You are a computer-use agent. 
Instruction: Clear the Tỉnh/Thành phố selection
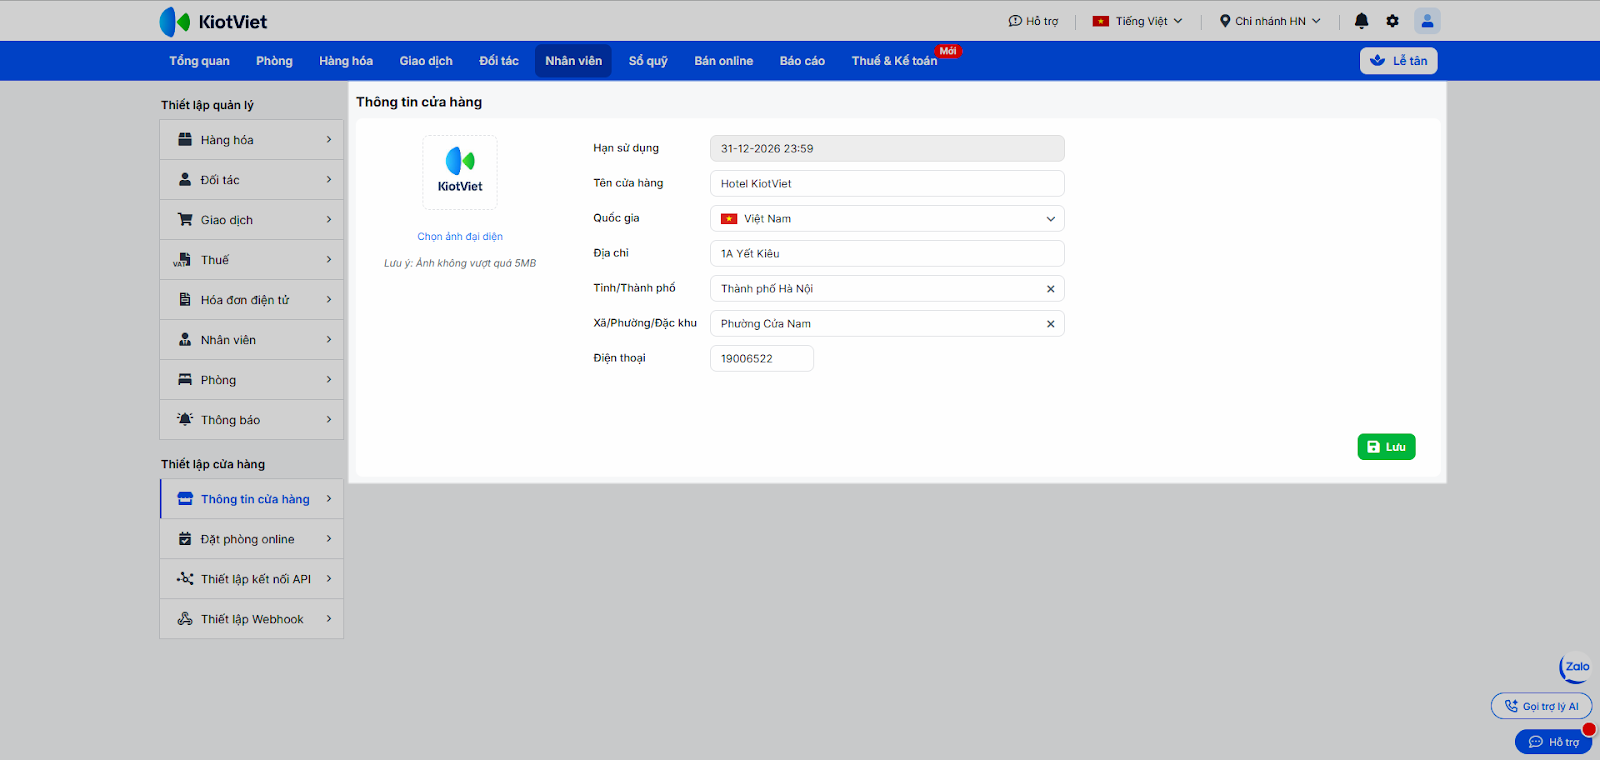(x=1050, y=289)
